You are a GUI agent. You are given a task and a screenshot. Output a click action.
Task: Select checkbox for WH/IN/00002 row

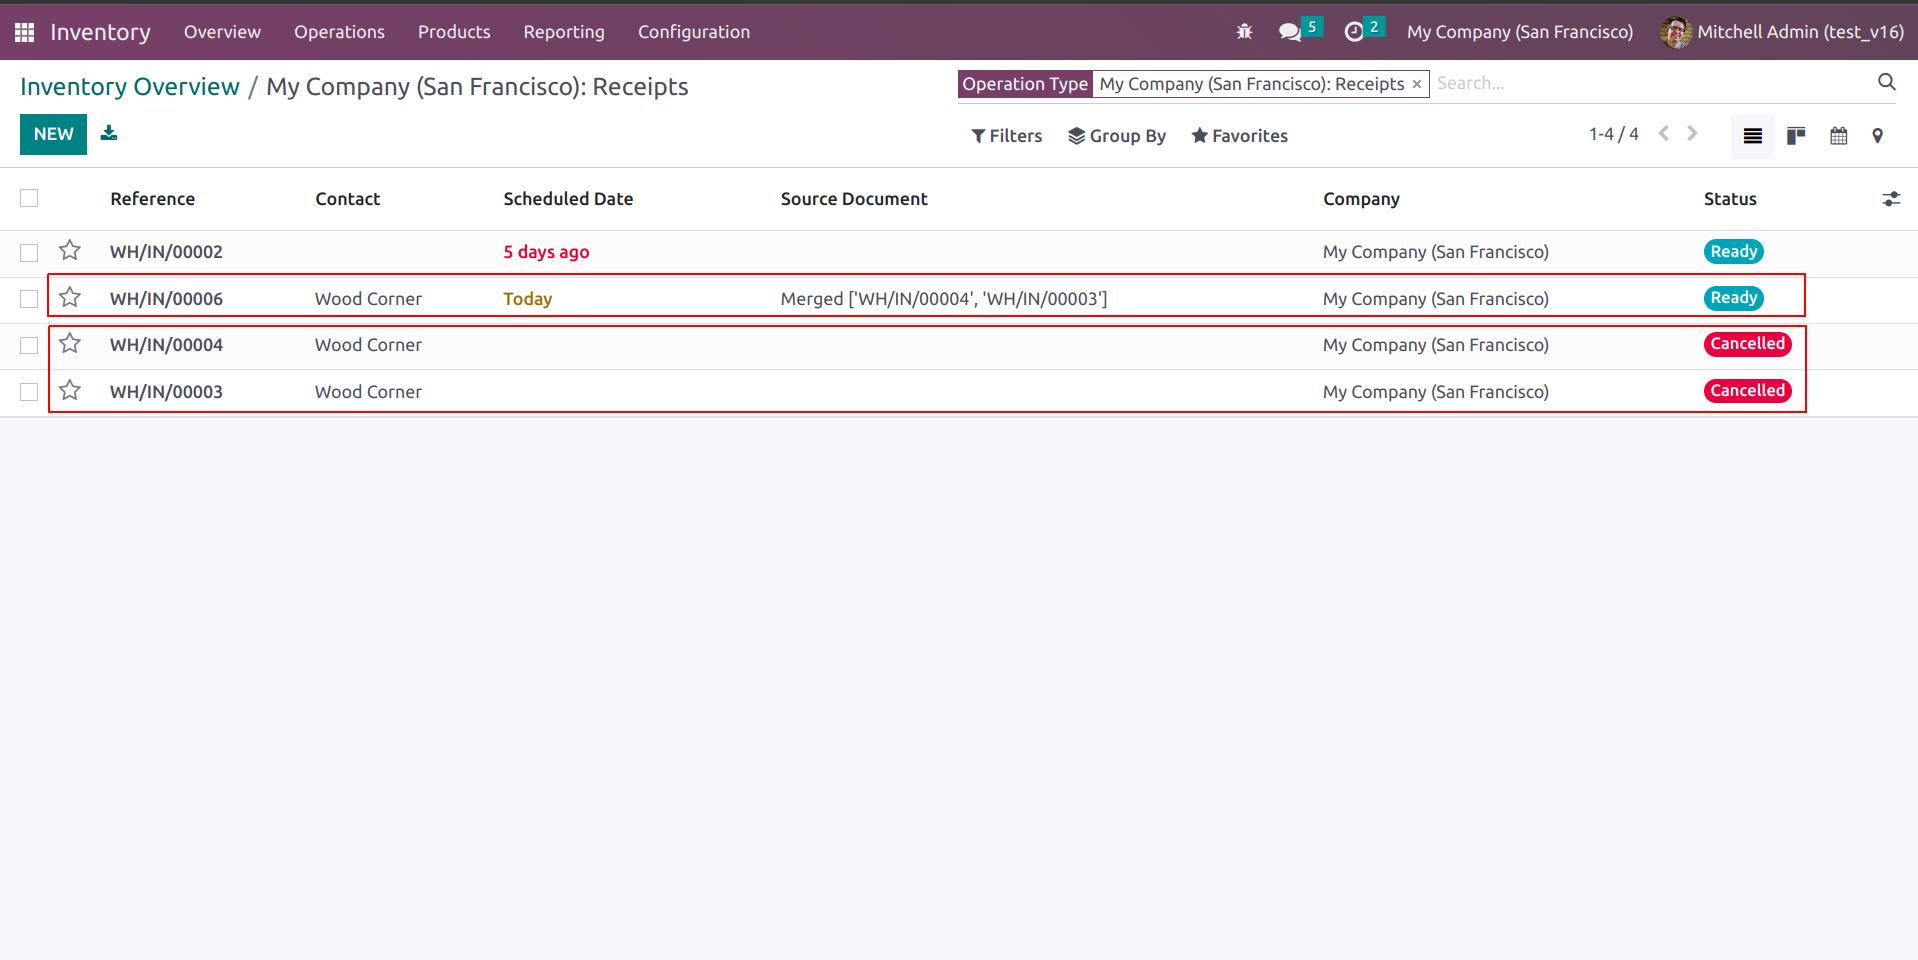tap(29, 253)
